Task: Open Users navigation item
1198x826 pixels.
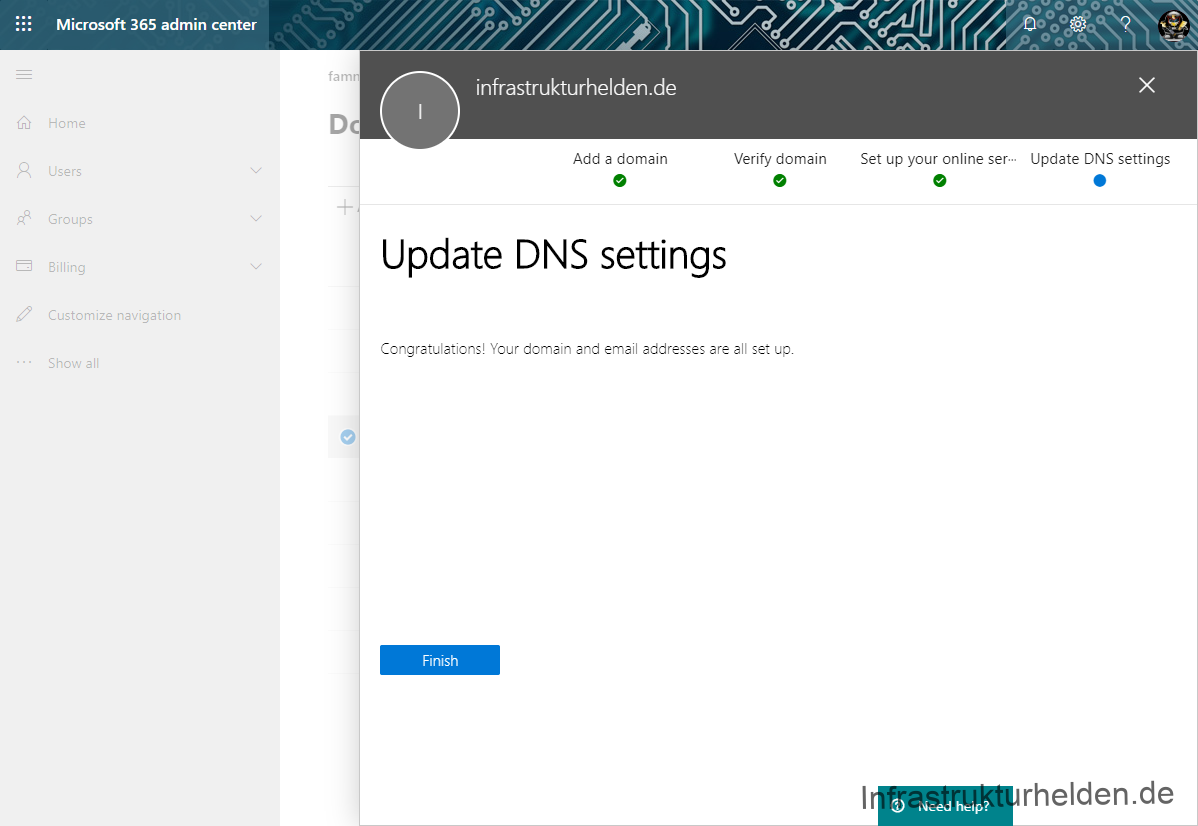Action: pos(65,171)
